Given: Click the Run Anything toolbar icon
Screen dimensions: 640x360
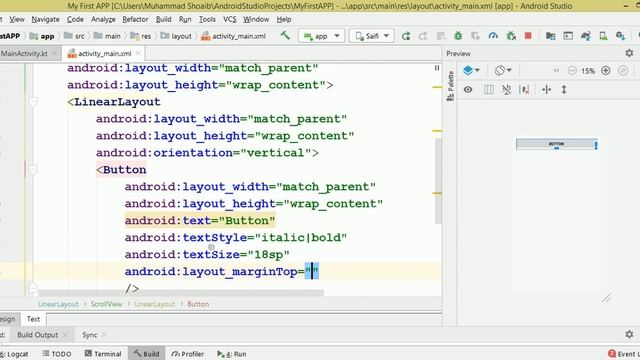Looking at the screenshot, I should click(x=568, y=36).
